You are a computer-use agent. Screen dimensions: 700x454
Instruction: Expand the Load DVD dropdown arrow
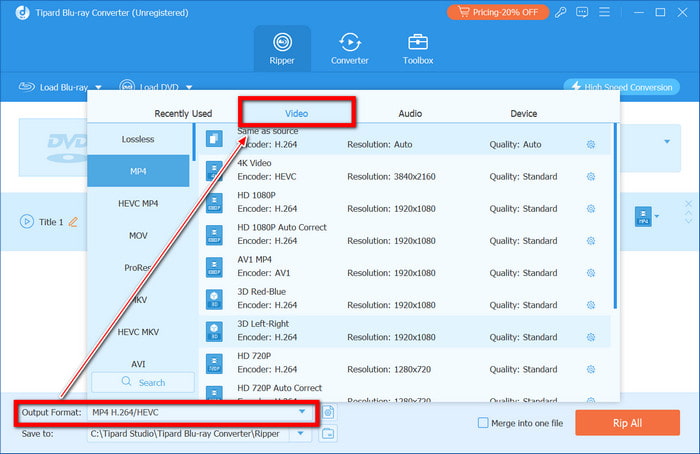pyautogui.click(x=189, y=87)
